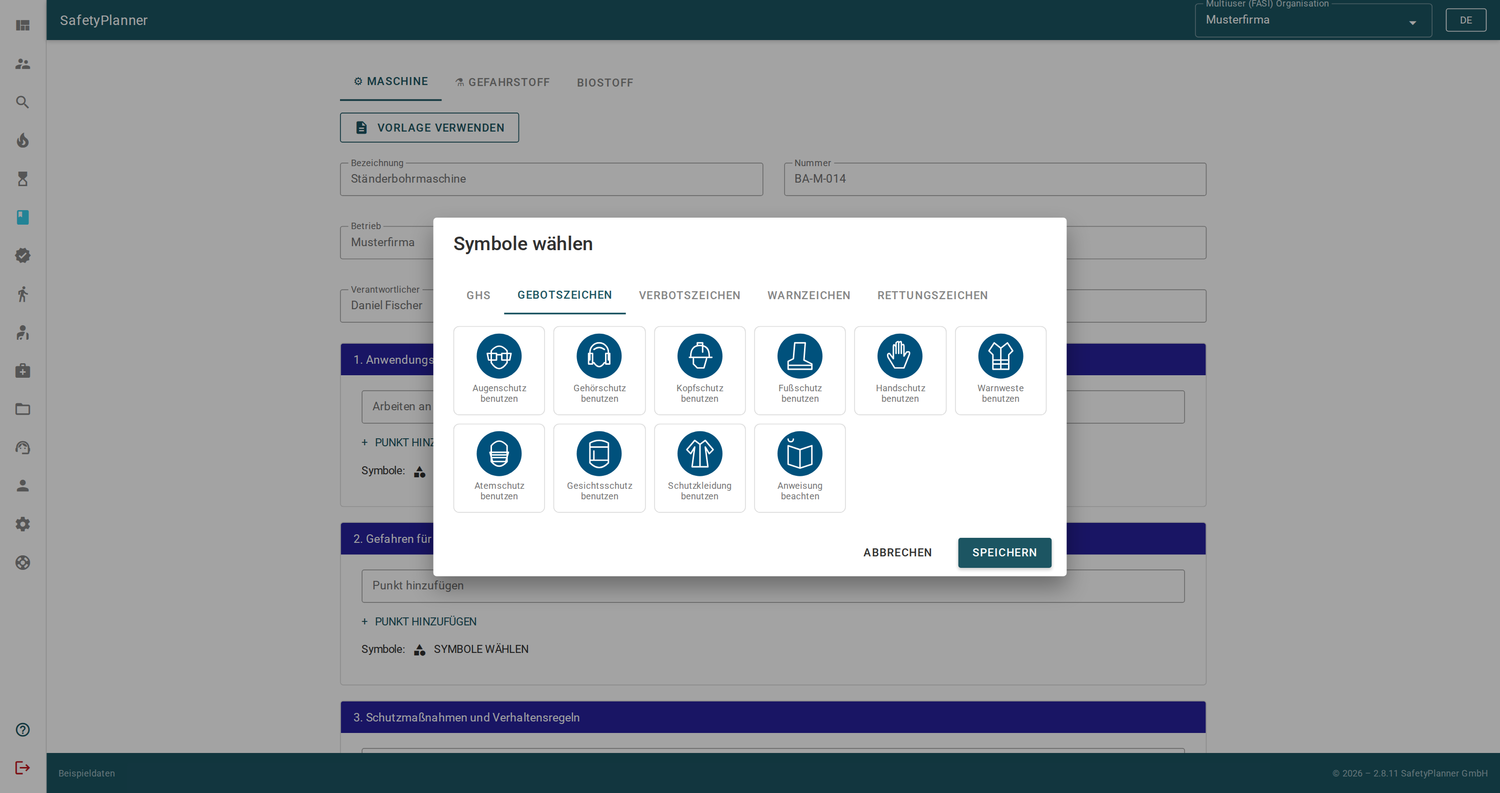Log out using the red exit icon
The image size is (1500, 793).
[x=23, y=768]
